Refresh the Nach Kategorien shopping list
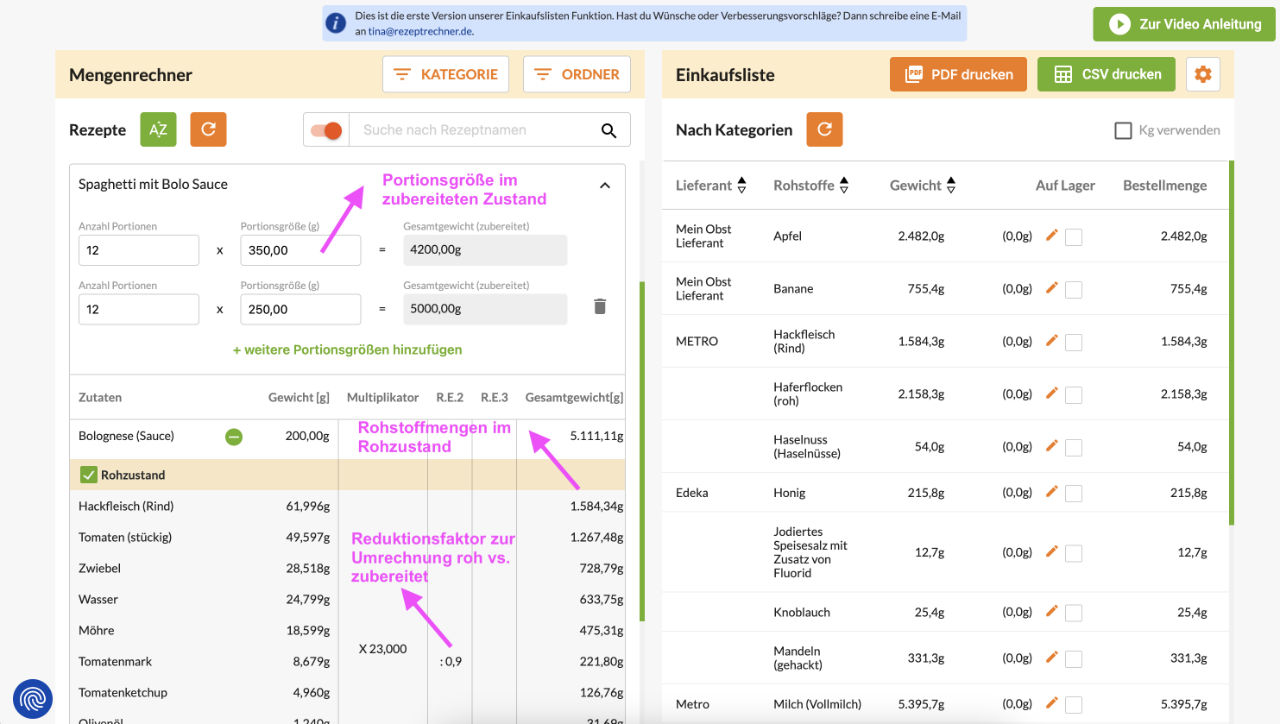The width and height of the screenshot is (1280, 724). pyautogui.click(x=824, y=130)
